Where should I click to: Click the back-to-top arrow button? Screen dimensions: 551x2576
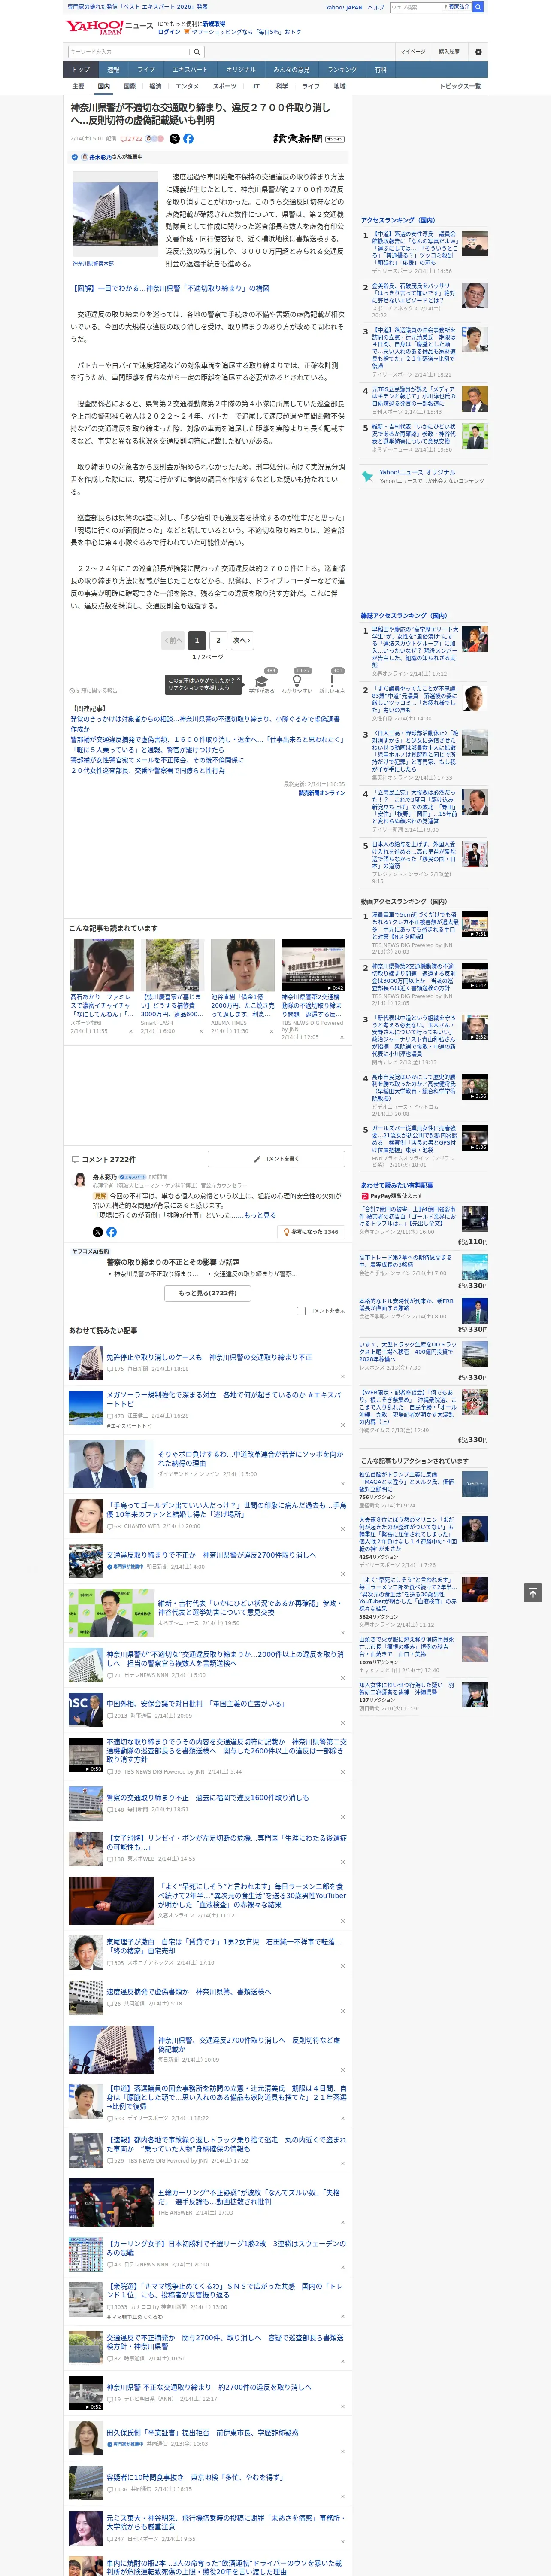pyautogui.click(x=533, y=1592)
